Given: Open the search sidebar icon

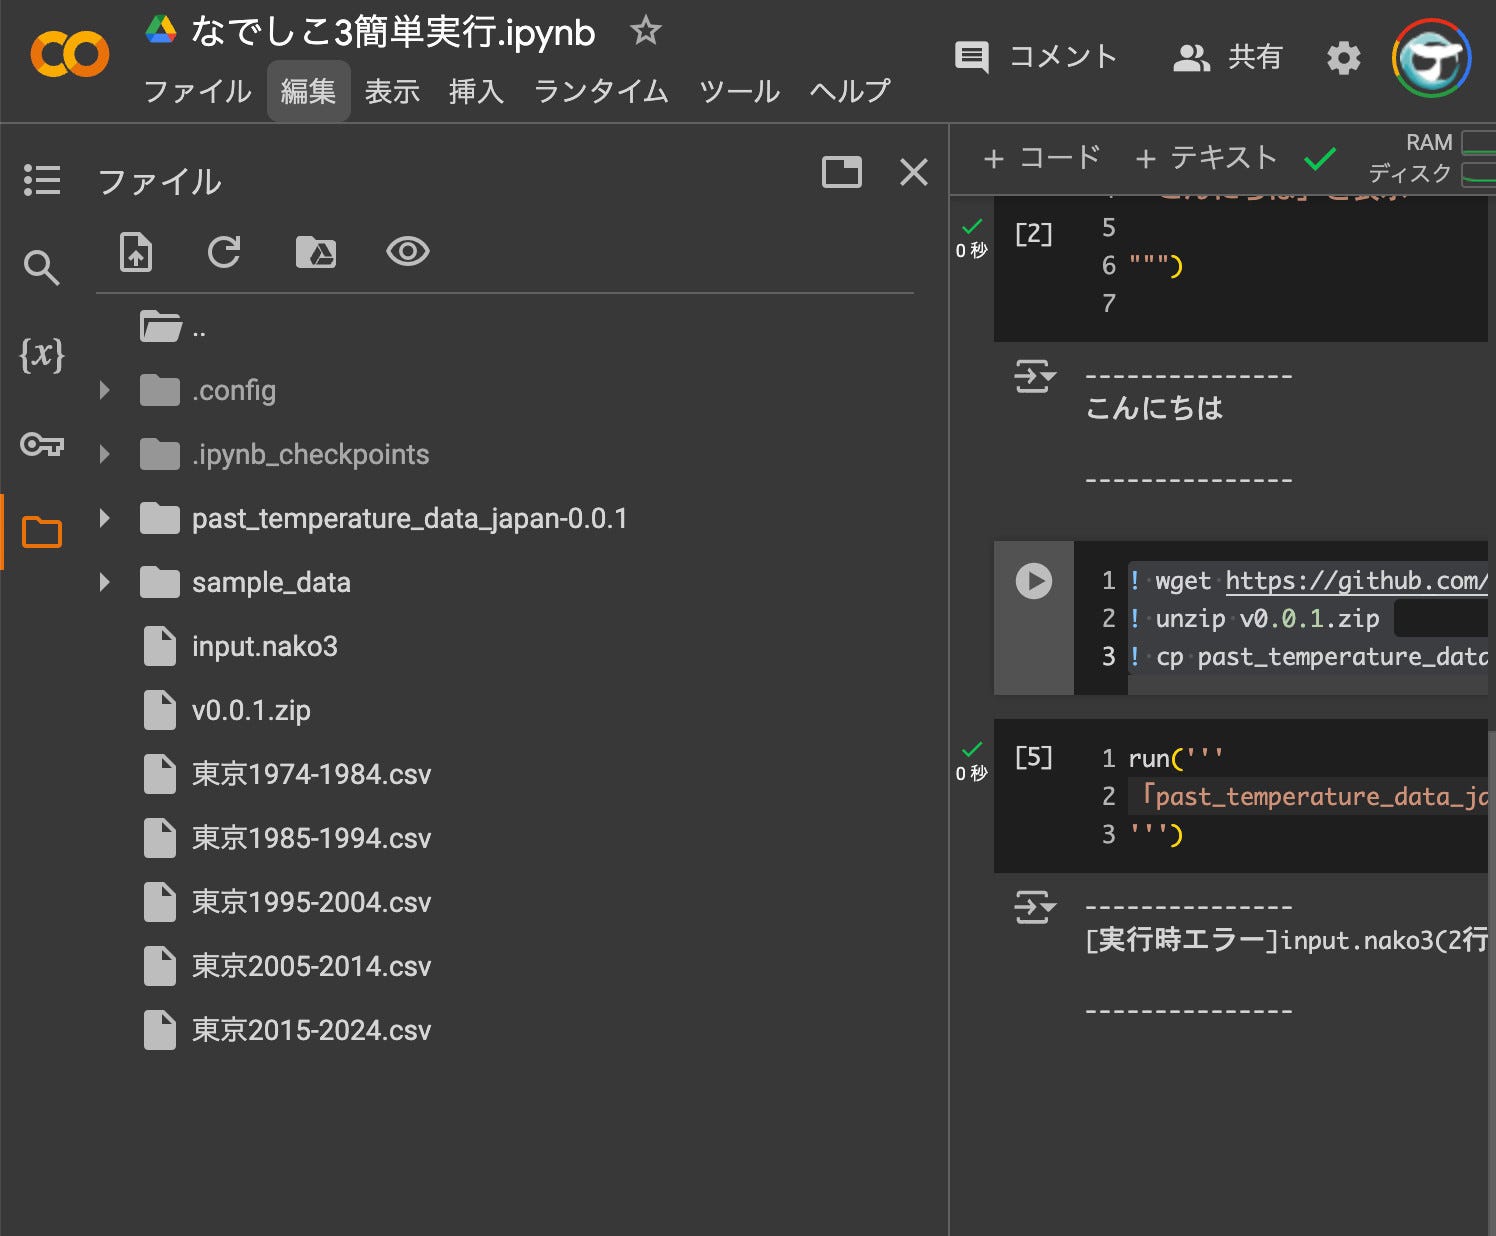Looking at the screenshot, I should pyautogui.click(x=42, y=267).
